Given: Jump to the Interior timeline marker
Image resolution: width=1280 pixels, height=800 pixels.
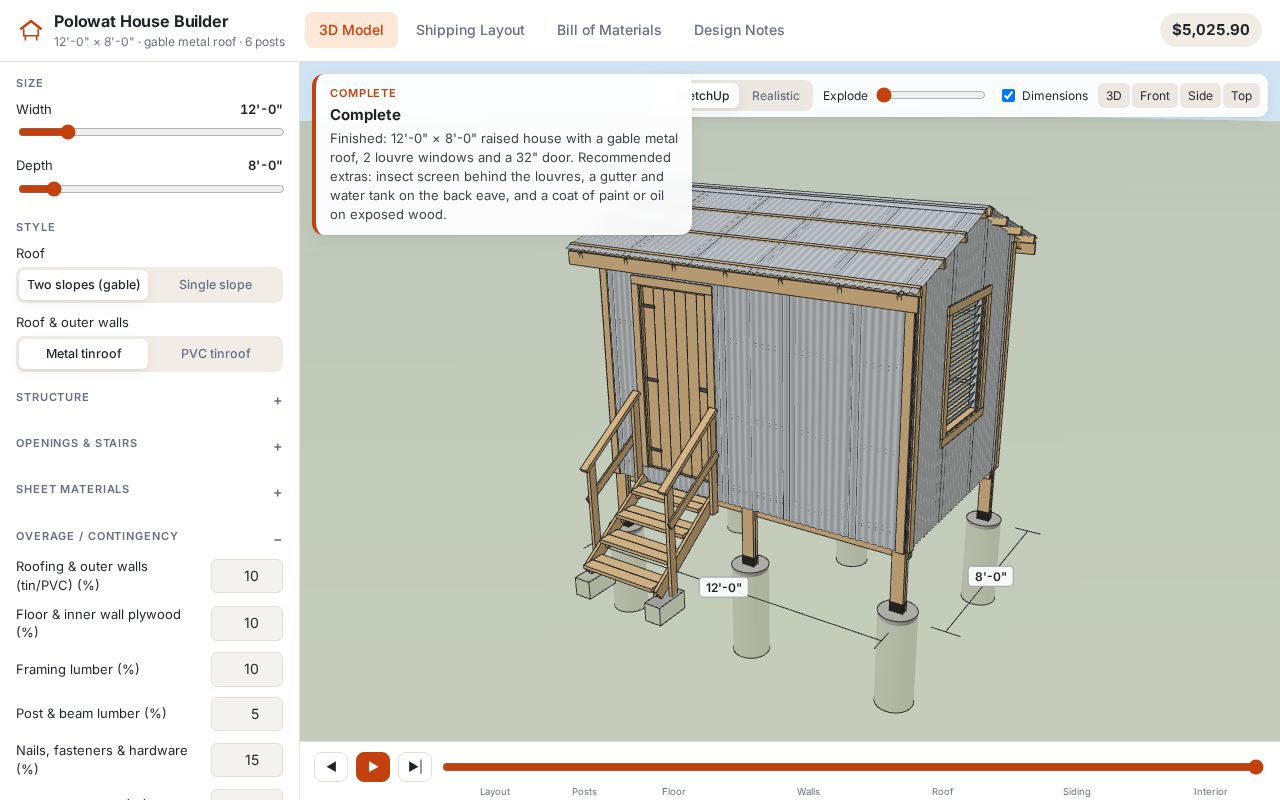Looking at the screenshot, I should click(1210, 791).
